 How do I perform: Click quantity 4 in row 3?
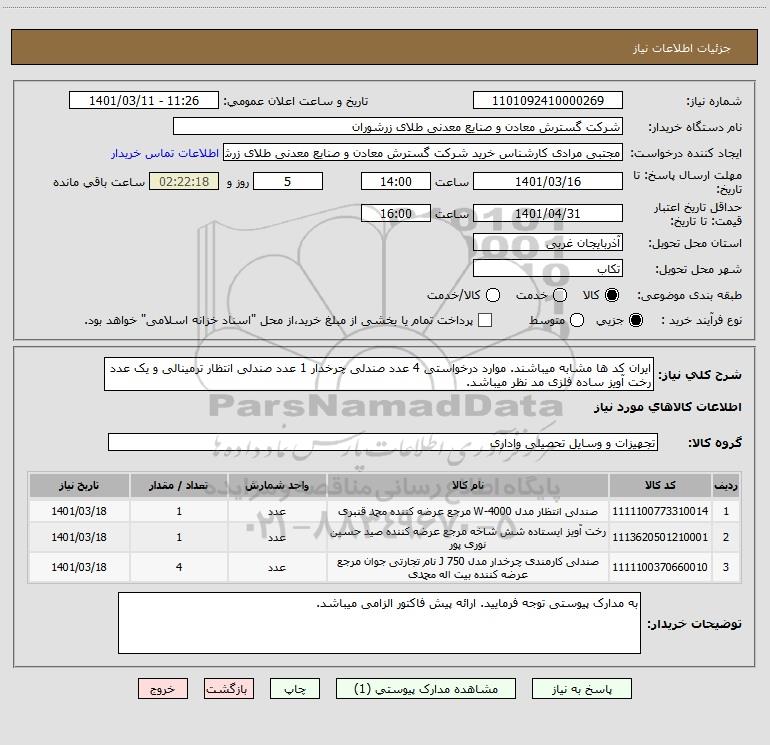pyautogui.click(x=179, y=567)
